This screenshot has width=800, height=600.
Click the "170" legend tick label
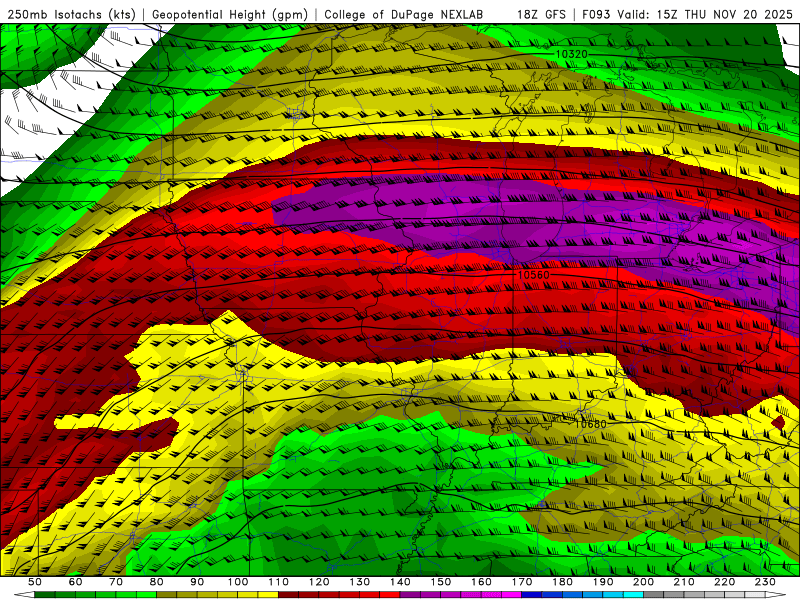pyautogui.click(x=523, y=582)
